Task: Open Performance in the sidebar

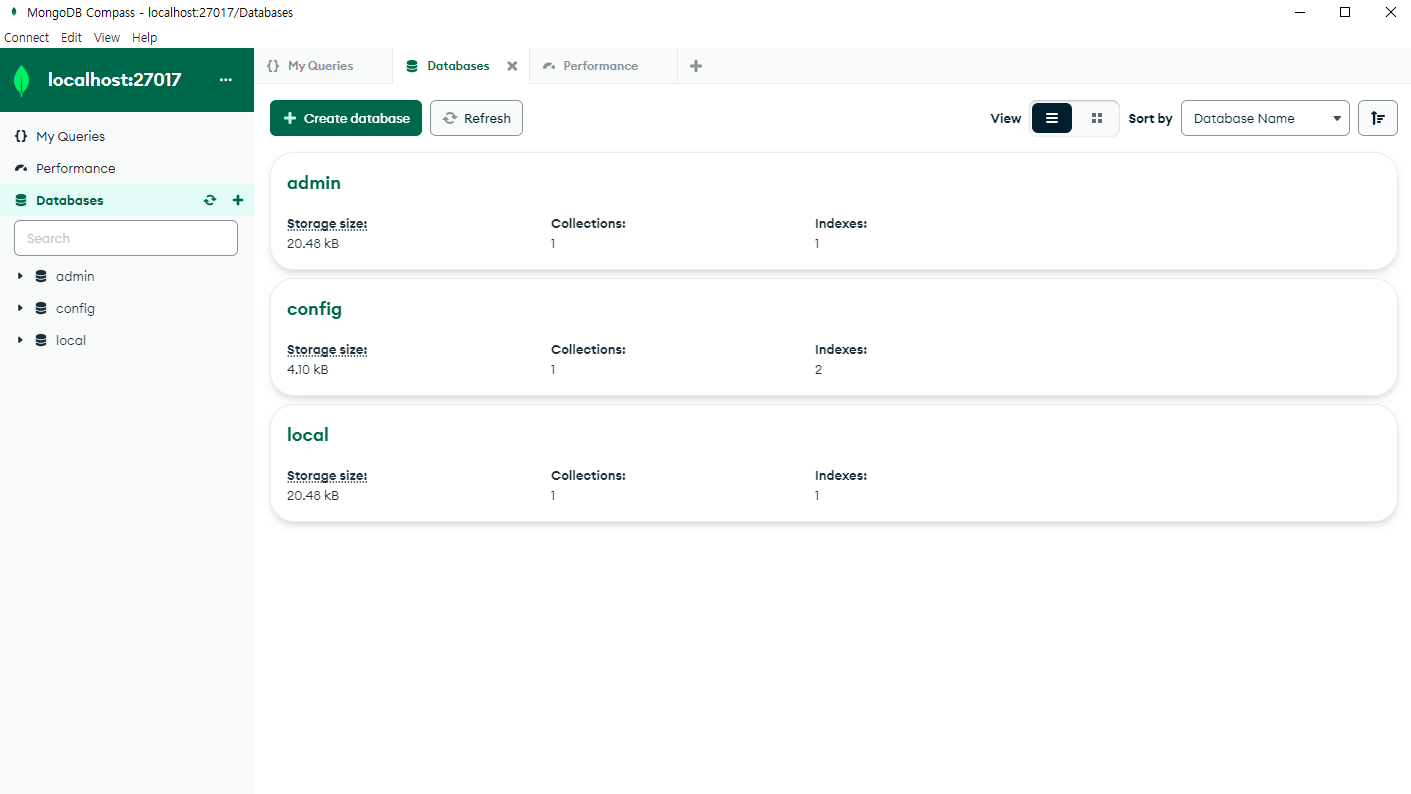Action: coord(127,168)
